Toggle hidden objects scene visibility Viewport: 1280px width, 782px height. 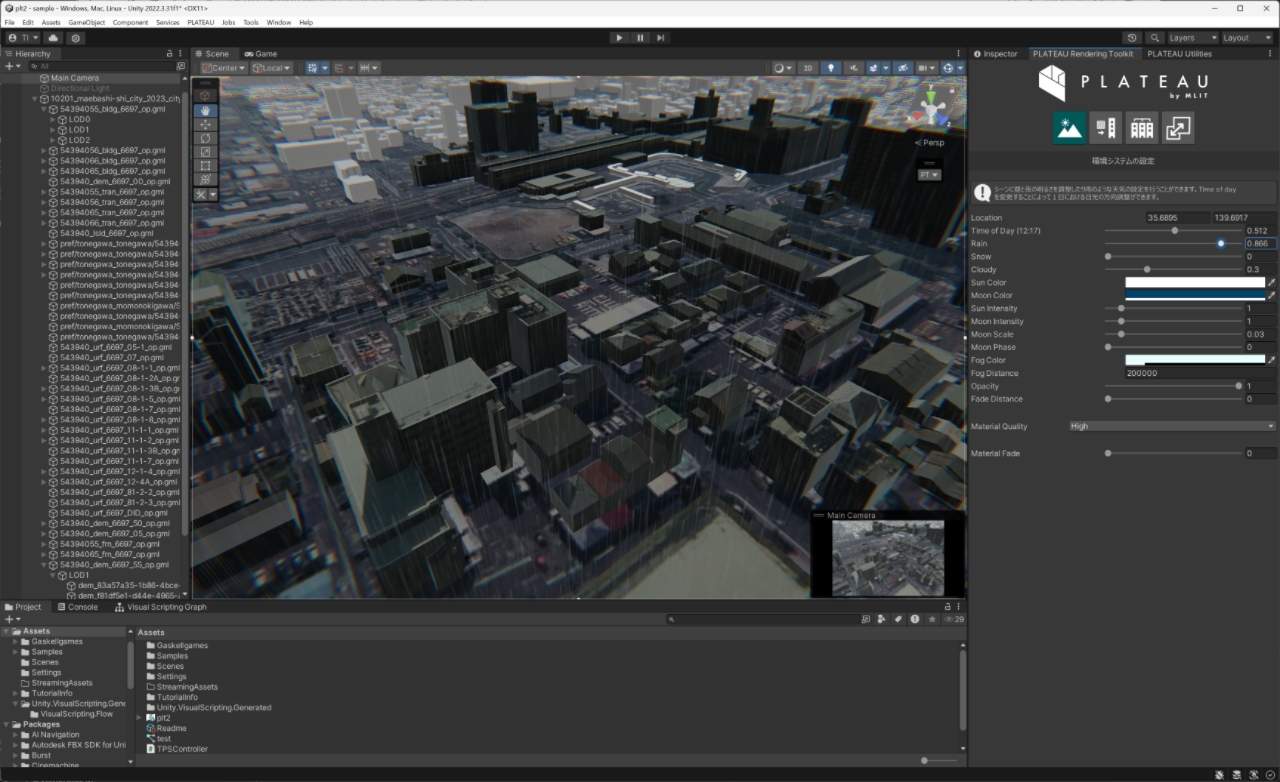click(902, 68)
